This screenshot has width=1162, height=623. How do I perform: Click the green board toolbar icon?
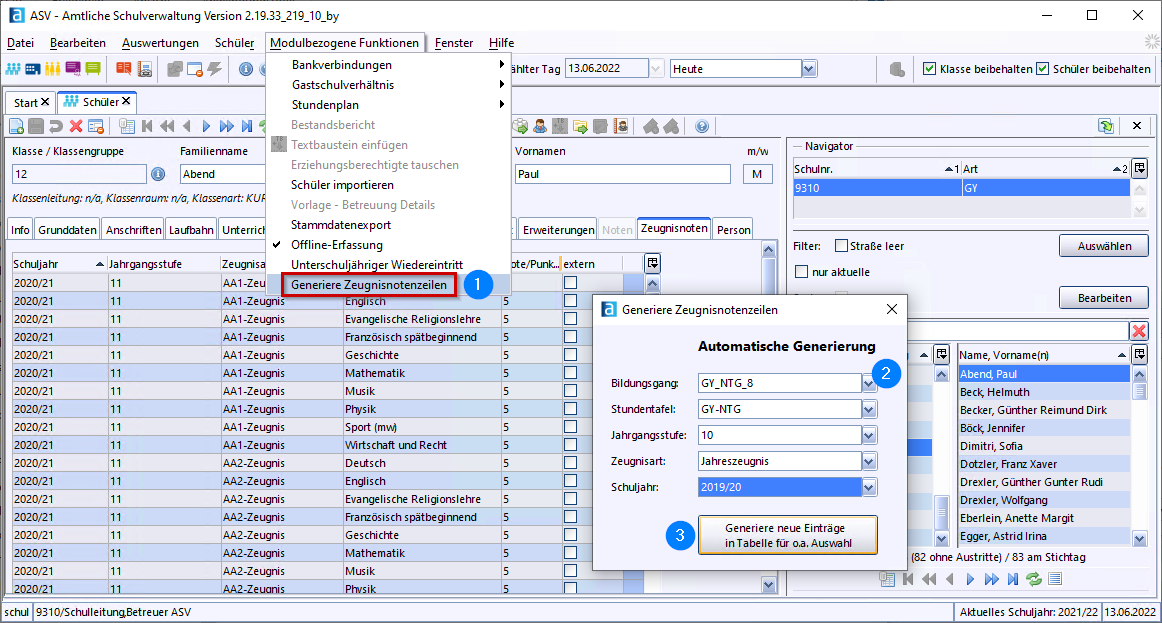pyautogui.click(x=93, y=69)
